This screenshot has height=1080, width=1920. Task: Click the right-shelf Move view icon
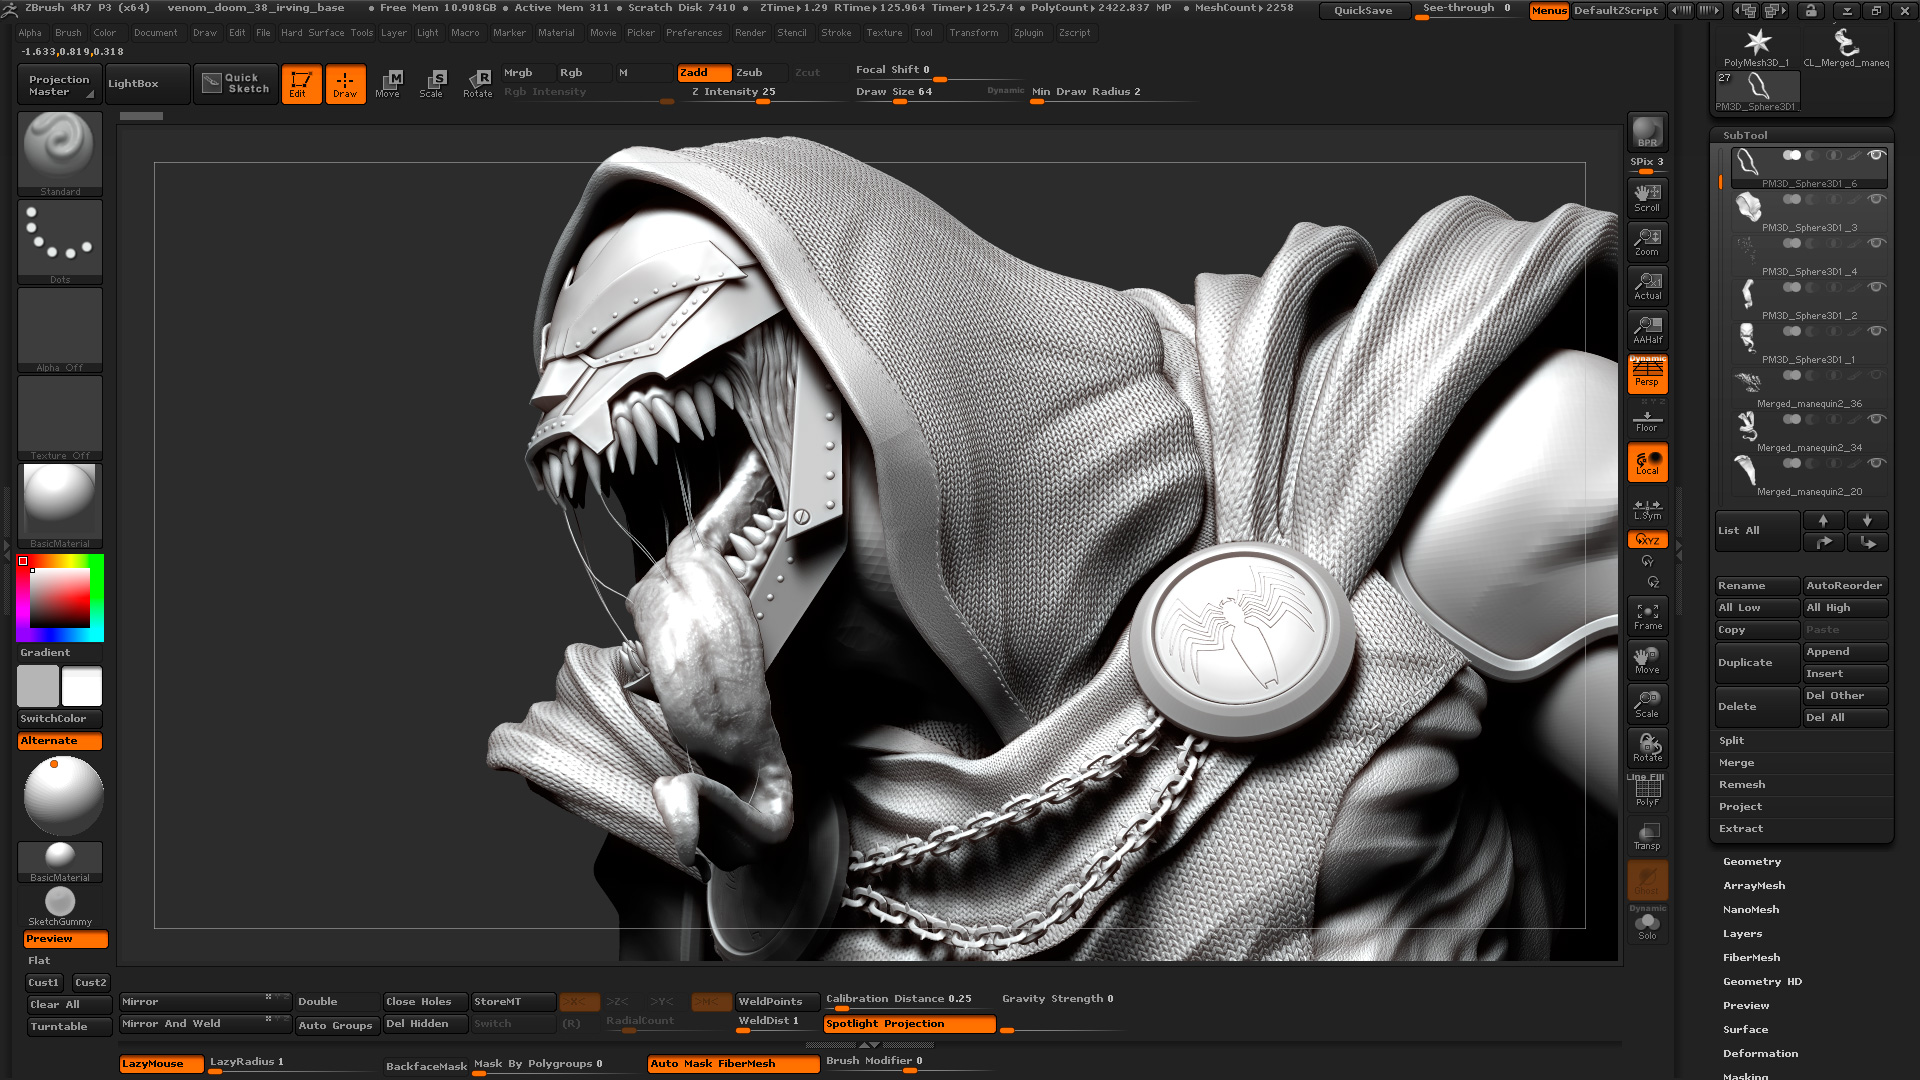pyautogui.click(x=1647, y=660)
